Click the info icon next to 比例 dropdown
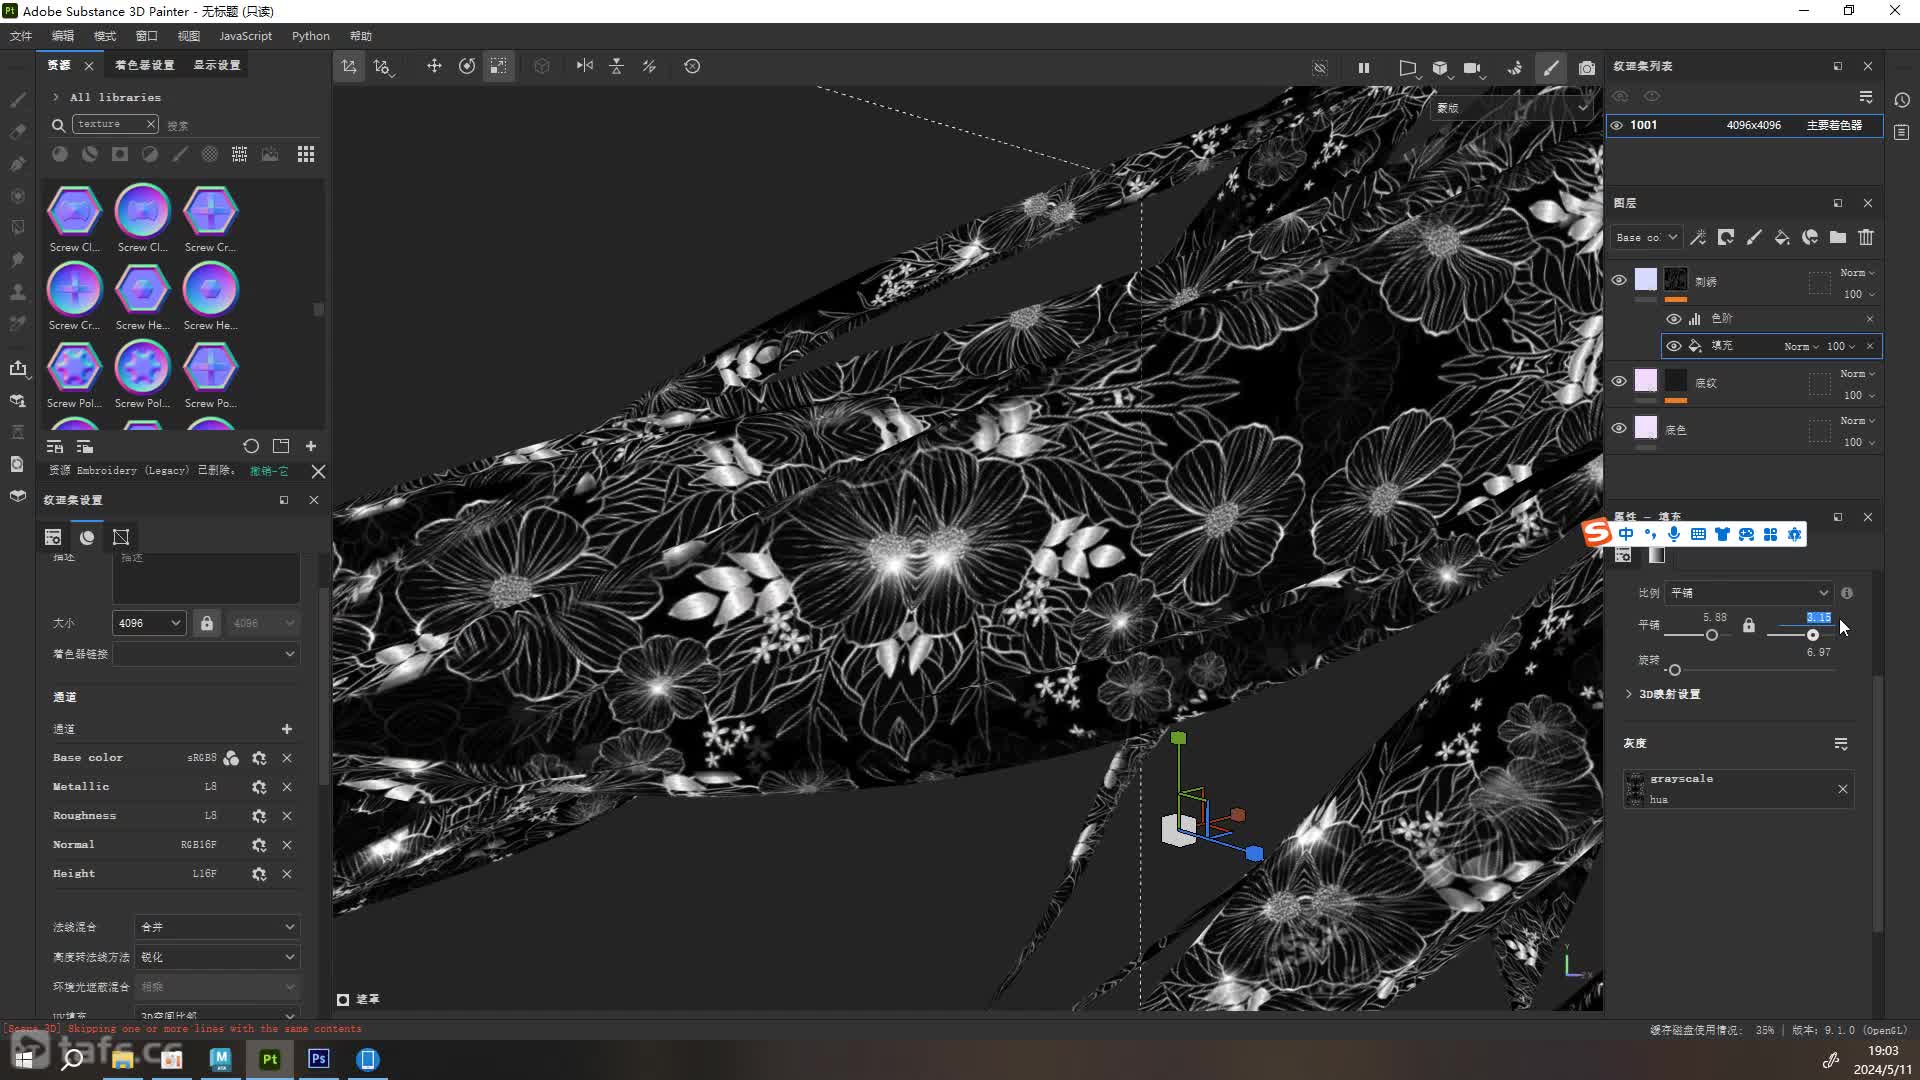This screenshot has height=1080, width=1920. tap(1847, 593)
